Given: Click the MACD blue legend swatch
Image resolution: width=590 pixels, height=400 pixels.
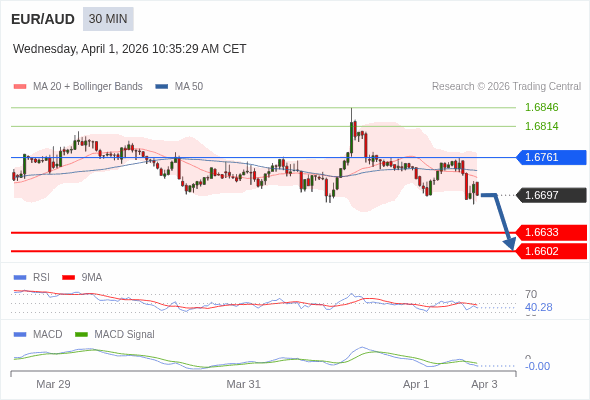Looking at the screenshot, I should pyautogui.click(x=20, y=335).
